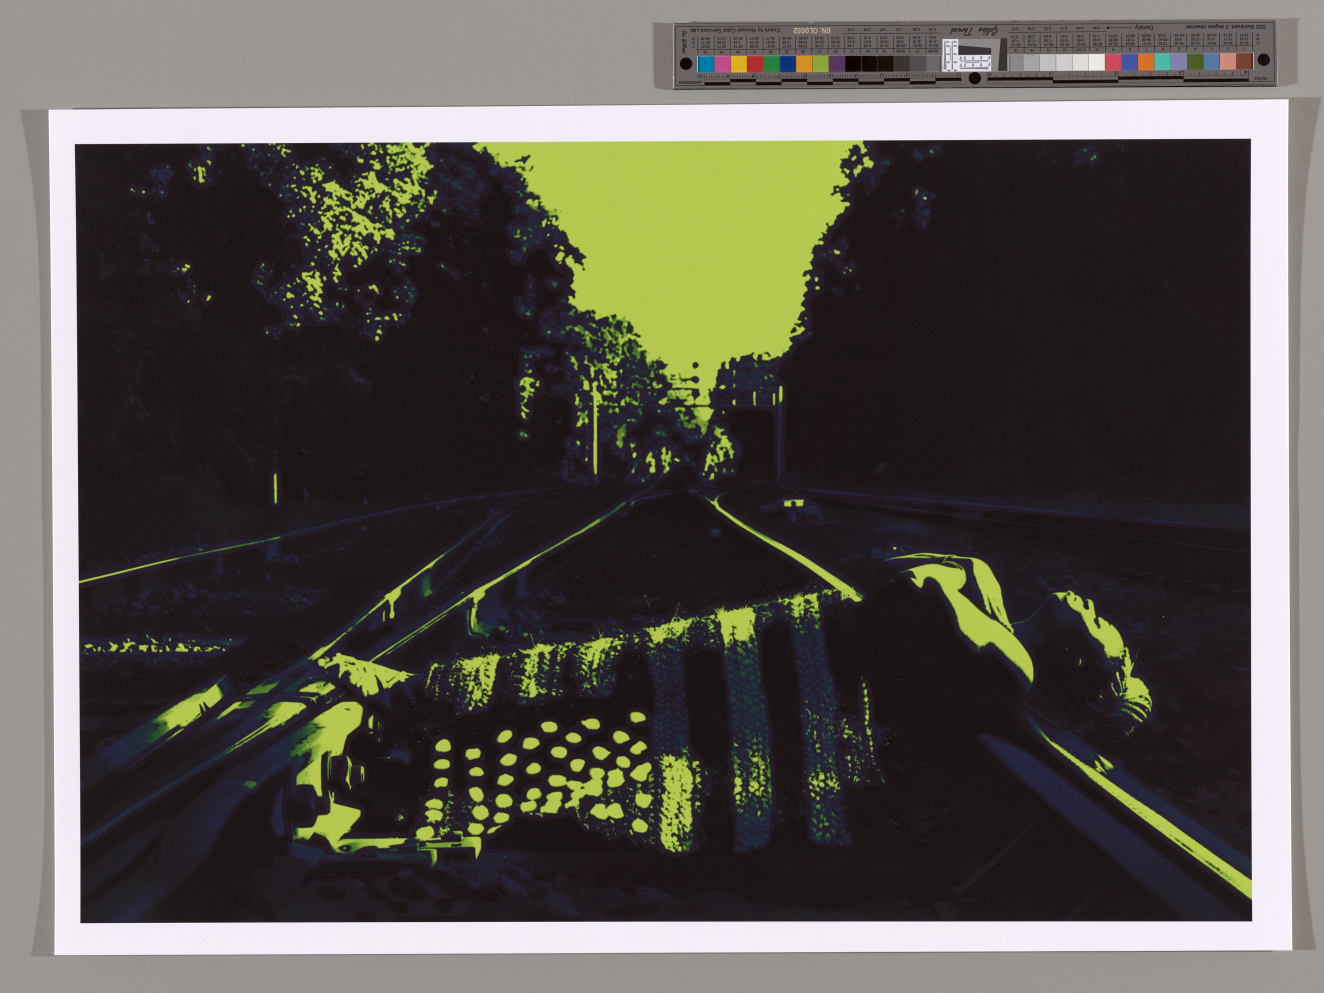The height and width of the screenshot is (993, 1324).
Task: Click the 'Density' label on the chart
Action: tap(1145, 27)
